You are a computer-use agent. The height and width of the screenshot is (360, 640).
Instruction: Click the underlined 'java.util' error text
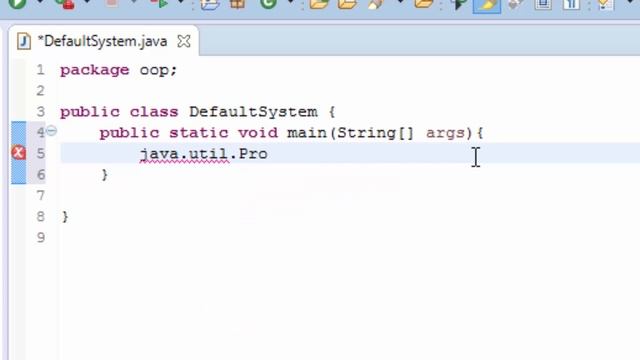coord(184,154)
